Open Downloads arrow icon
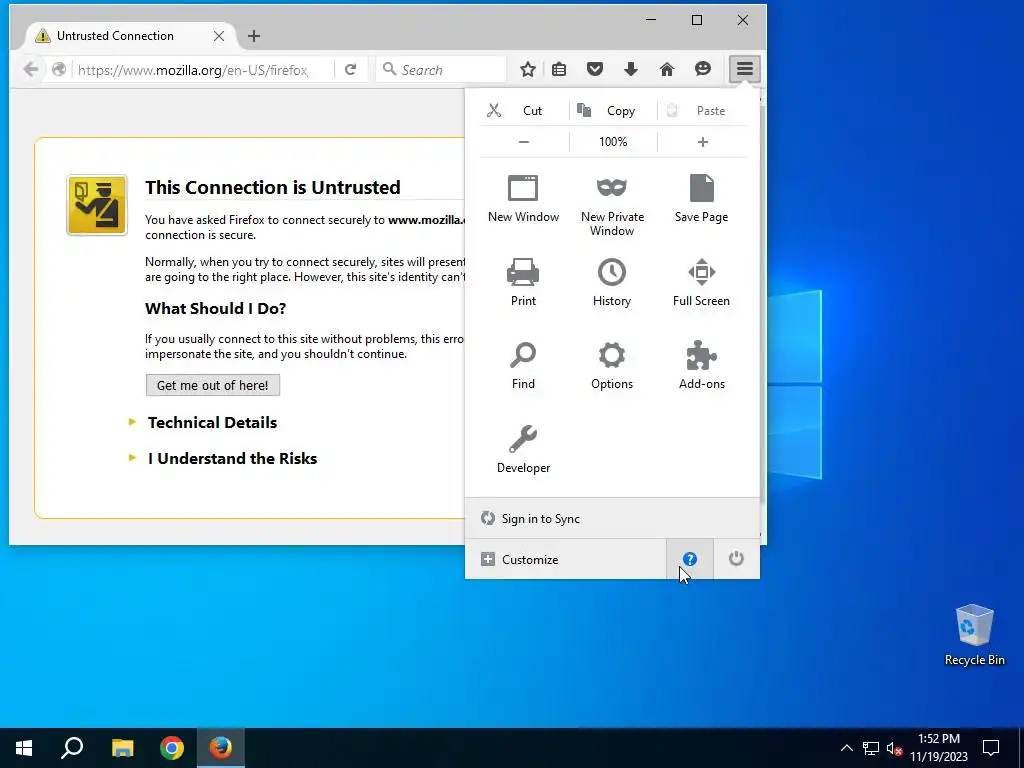This screenshot has height=768, width=1024. (x=631, y=69)
